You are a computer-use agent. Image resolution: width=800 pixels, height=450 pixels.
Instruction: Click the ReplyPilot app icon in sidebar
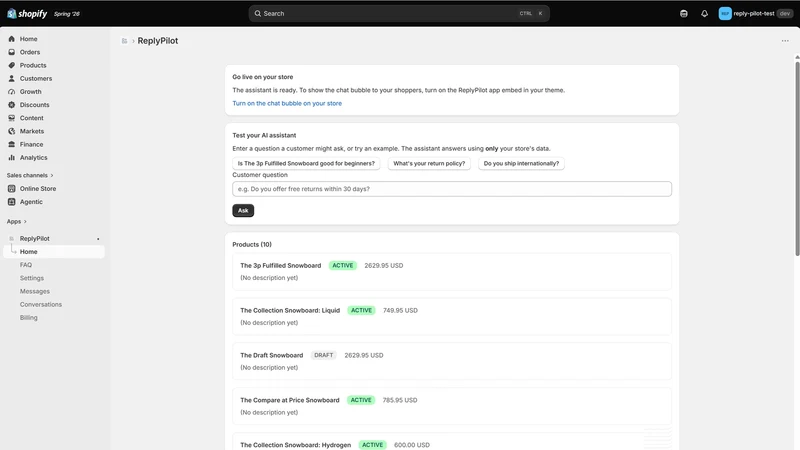(12, 239)
